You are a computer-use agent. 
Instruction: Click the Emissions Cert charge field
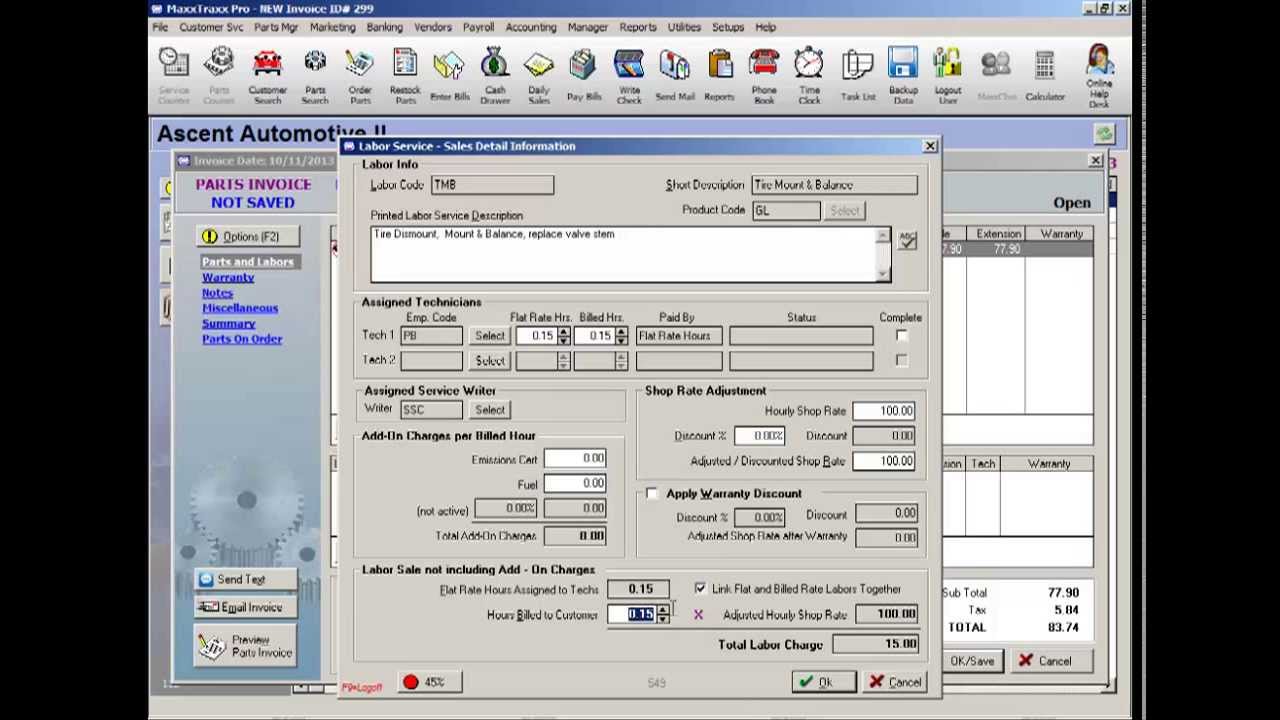coord(575,459)
